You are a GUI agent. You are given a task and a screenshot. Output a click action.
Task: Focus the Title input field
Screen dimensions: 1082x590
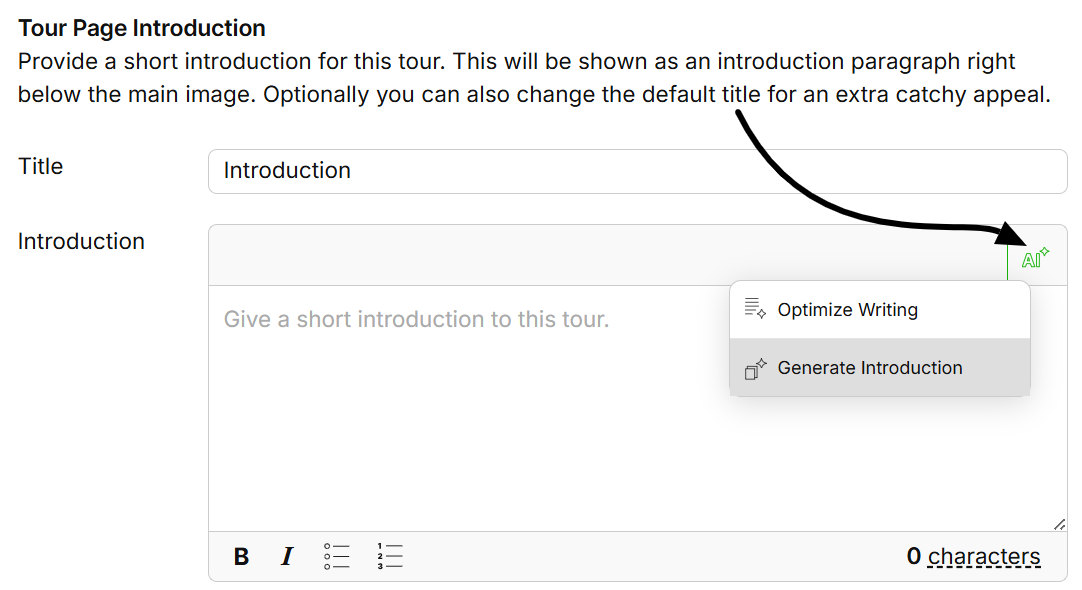[x=637, y=171]
